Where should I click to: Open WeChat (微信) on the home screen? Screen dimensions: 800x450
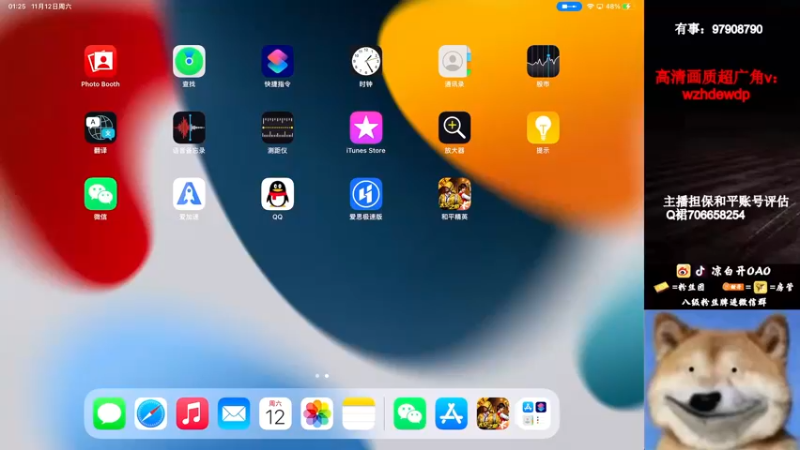click(x=101, y=194)
